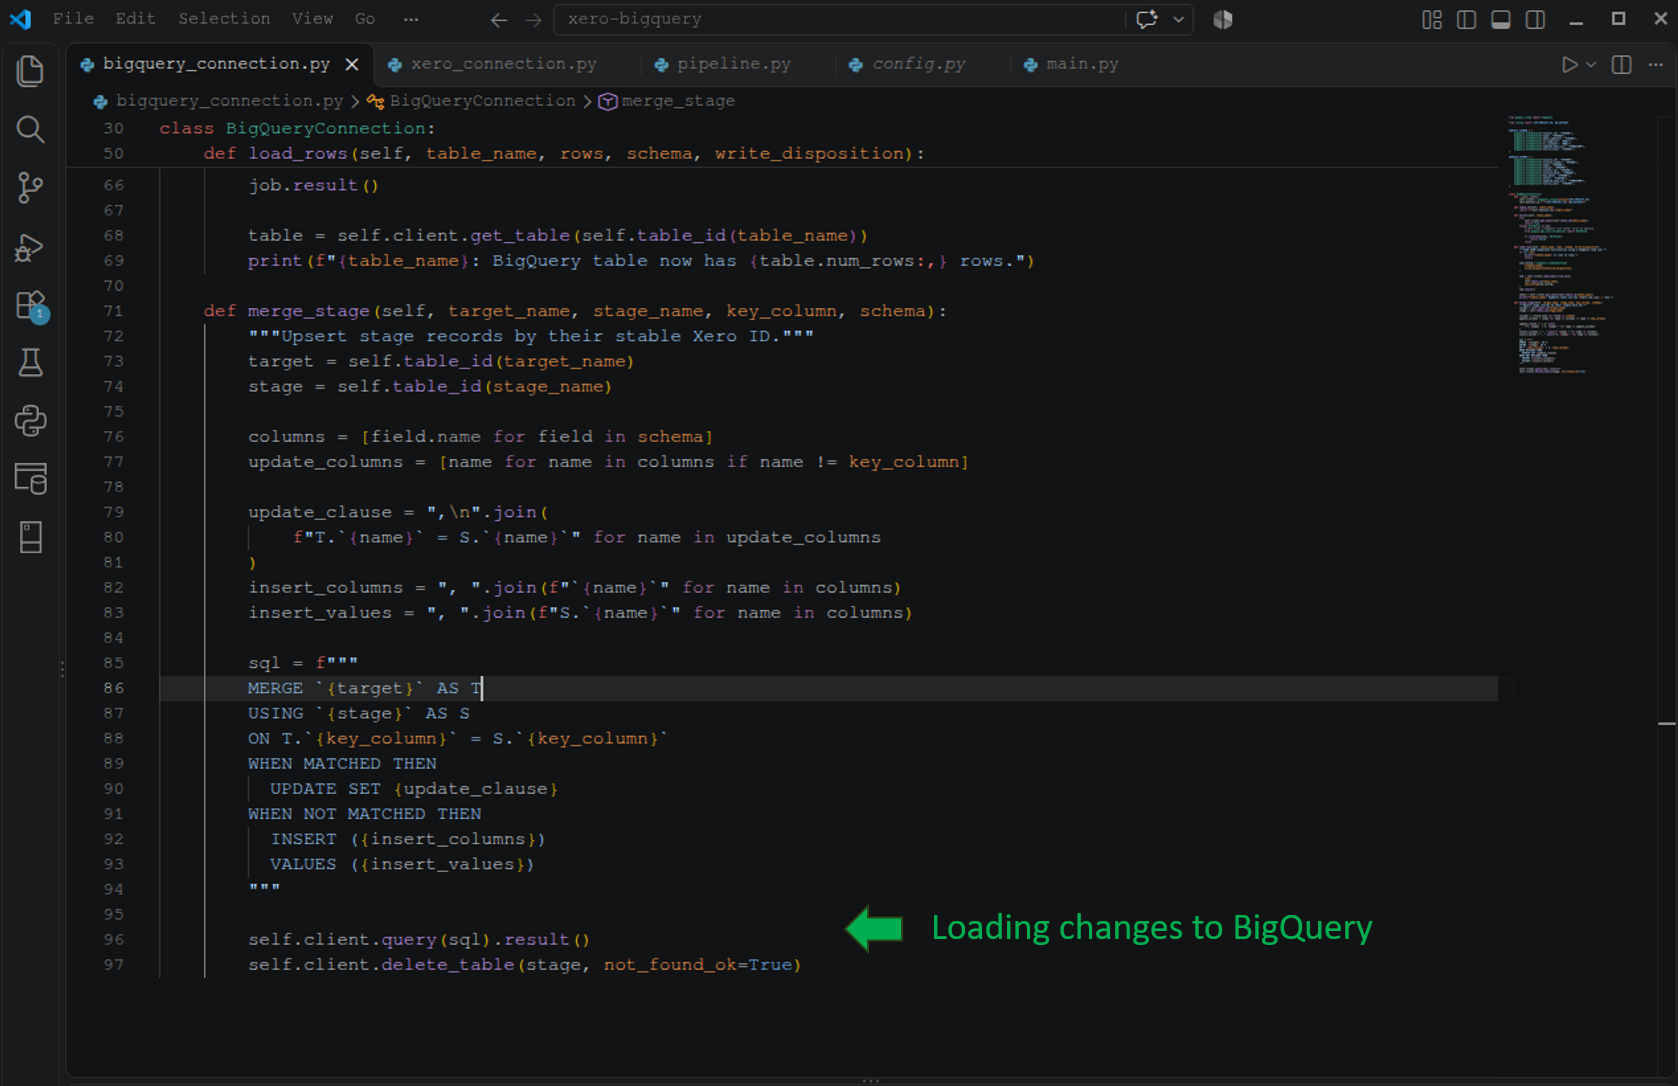This screenshot has height=1086, width=1678.
Task: Open the Selection menu
Action: tap(224, 19)
